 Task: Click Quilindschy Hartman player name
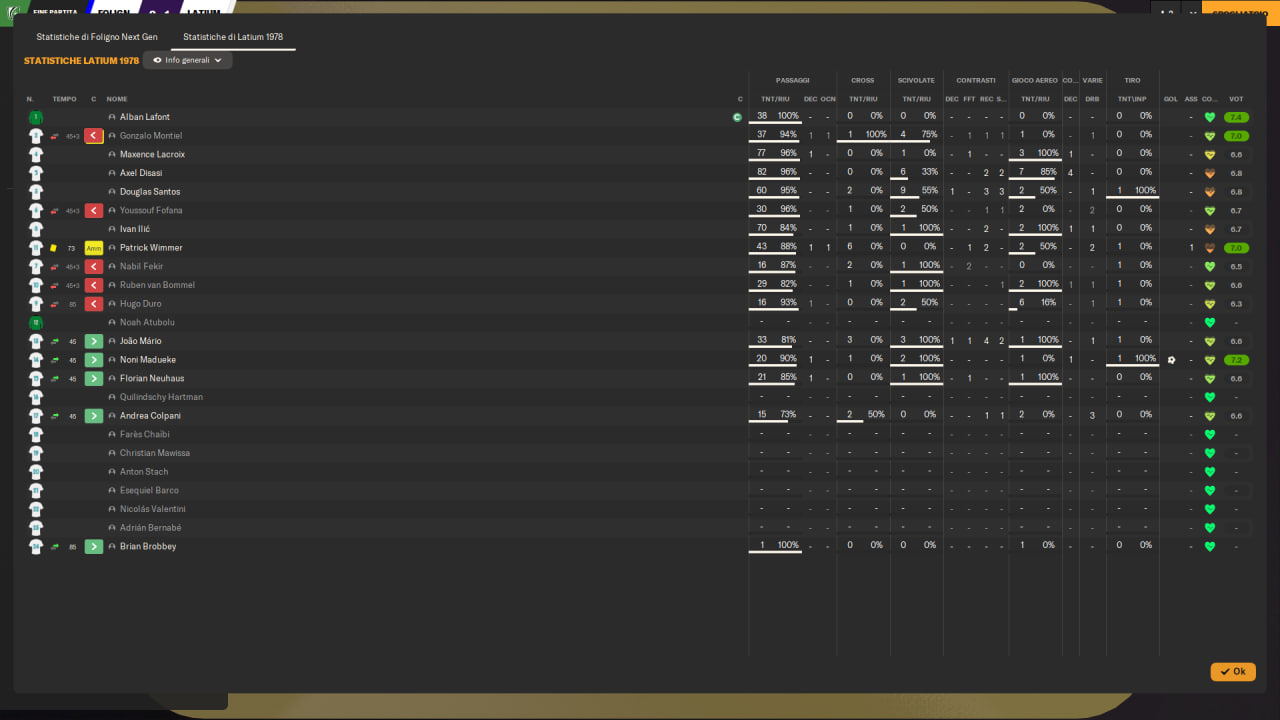click(x=161, y=397)
